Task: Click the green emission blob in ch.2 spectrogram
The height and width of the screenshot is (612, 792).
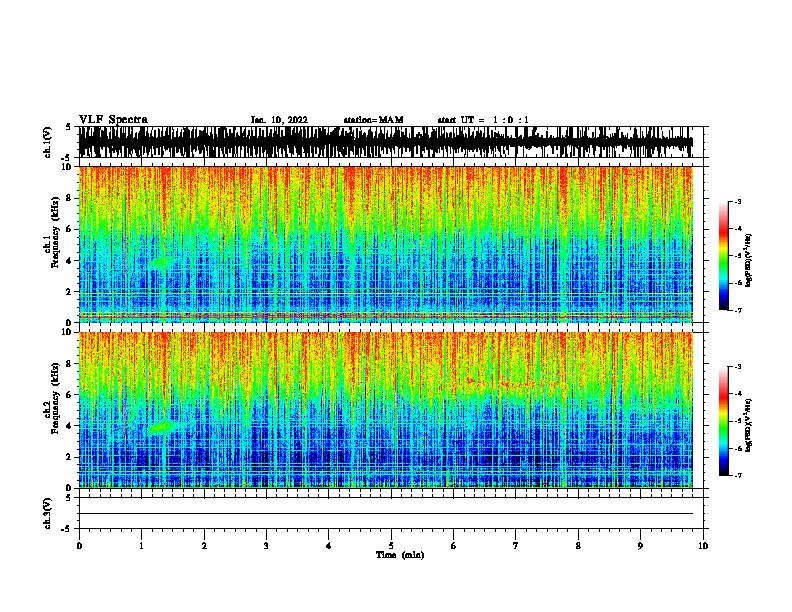Action: (x=162, y=427)
